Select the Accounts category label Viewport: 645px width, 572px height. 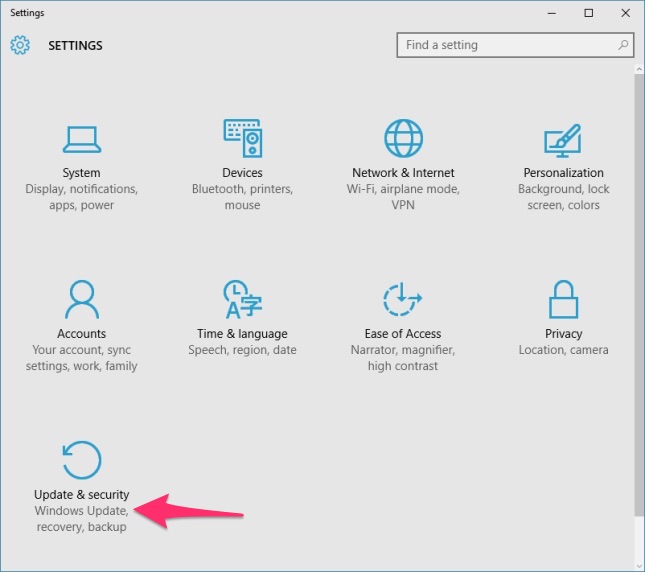pos(81,333)
